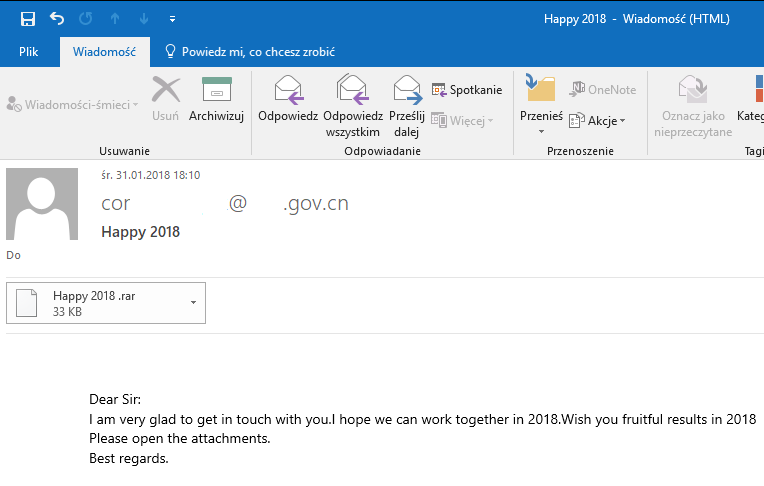Click the Undo arrow icon
This screenshot has height=486, width=764.
(x=56, y=19)
